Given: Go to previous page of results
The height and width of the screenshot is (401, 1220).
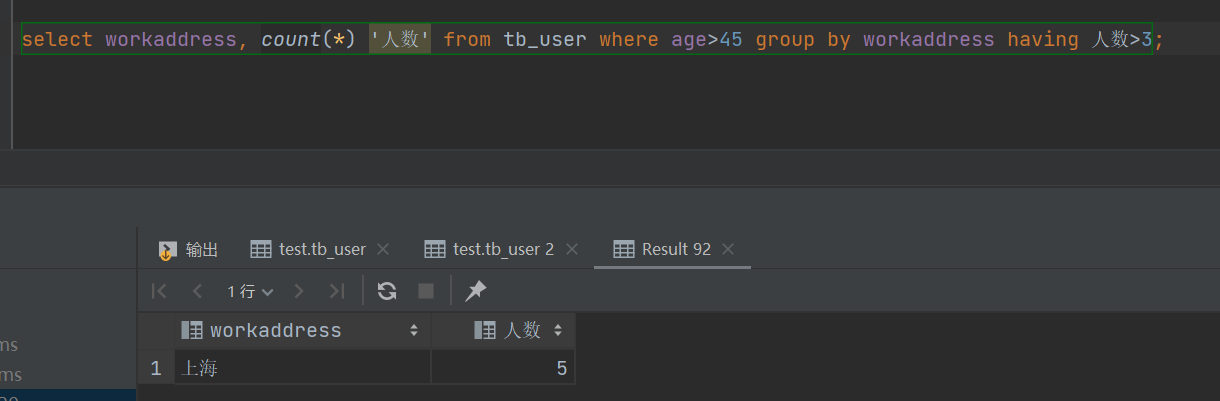Looking at the screenshot, I should 197,291.
